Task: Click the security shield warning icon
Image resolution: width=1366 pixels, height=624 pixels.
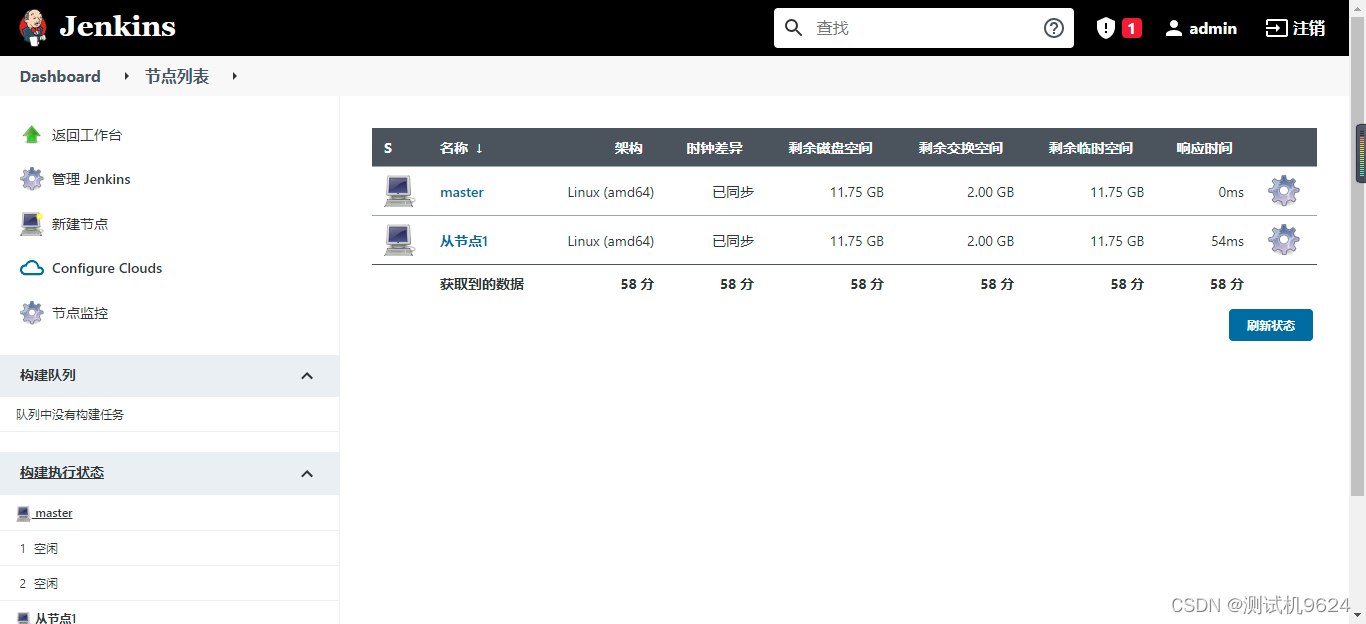Action: 1106,28
